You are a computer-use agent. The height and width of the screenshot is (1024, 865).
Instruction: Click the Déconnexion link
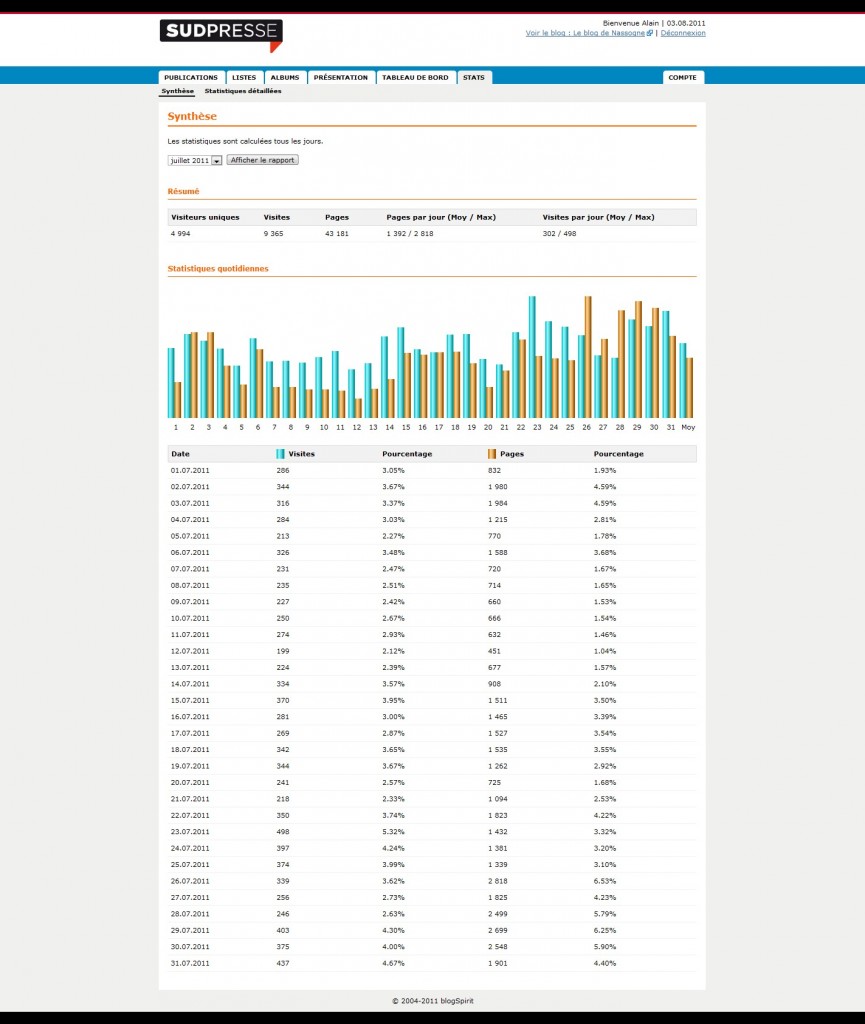pyautogui.click(x=683, y=33)
